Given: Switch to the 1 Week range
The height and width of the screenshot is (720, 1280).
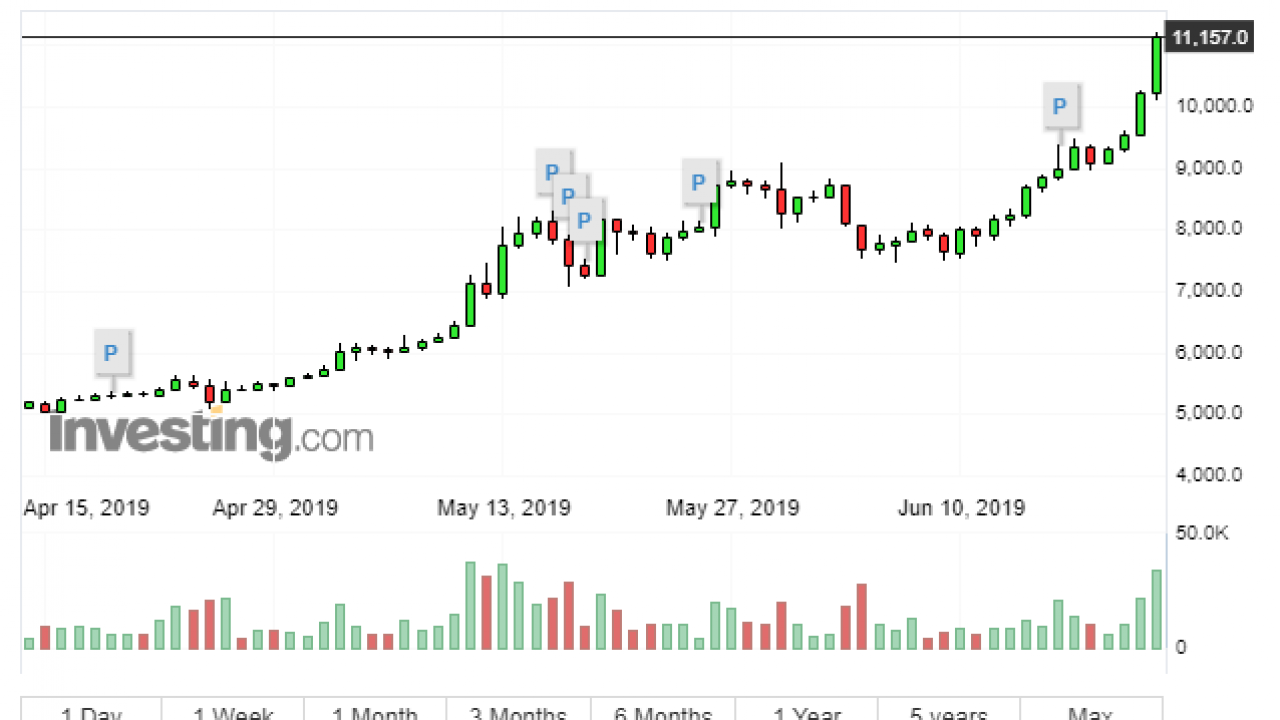Looking at the screenshot, I should pos(233,711).
